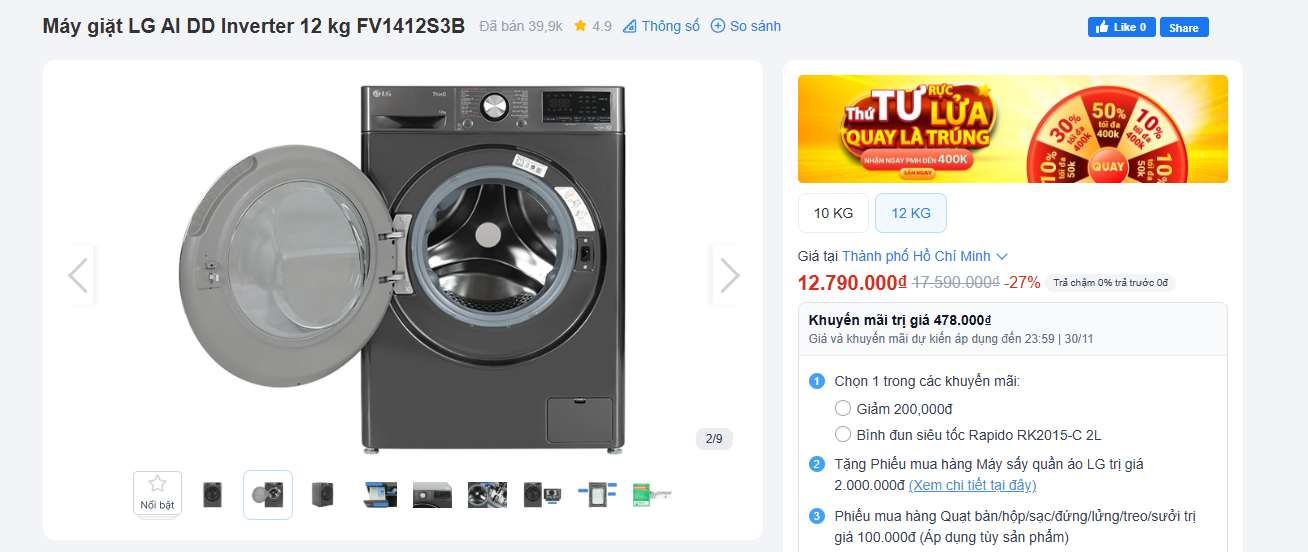Choose the 10 KG capacity option
The height and width of the screenshot is (552, 1308).
point(833,213)
